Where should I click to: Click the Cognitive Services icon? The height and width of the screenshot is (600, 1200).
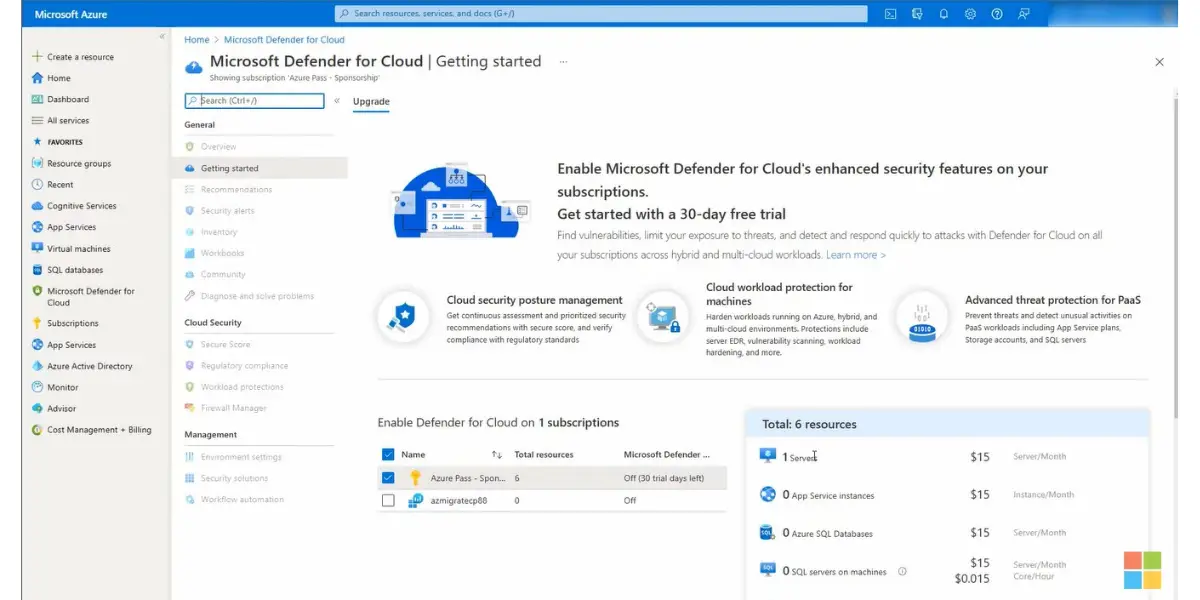[37, 206]
